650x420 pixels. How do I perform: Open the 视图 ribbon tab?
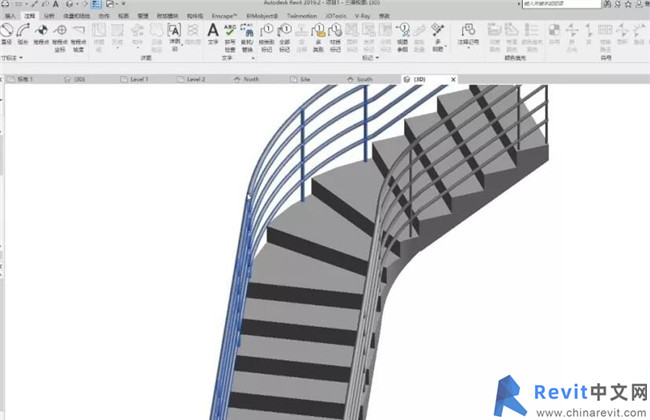(x=123, y=16)
